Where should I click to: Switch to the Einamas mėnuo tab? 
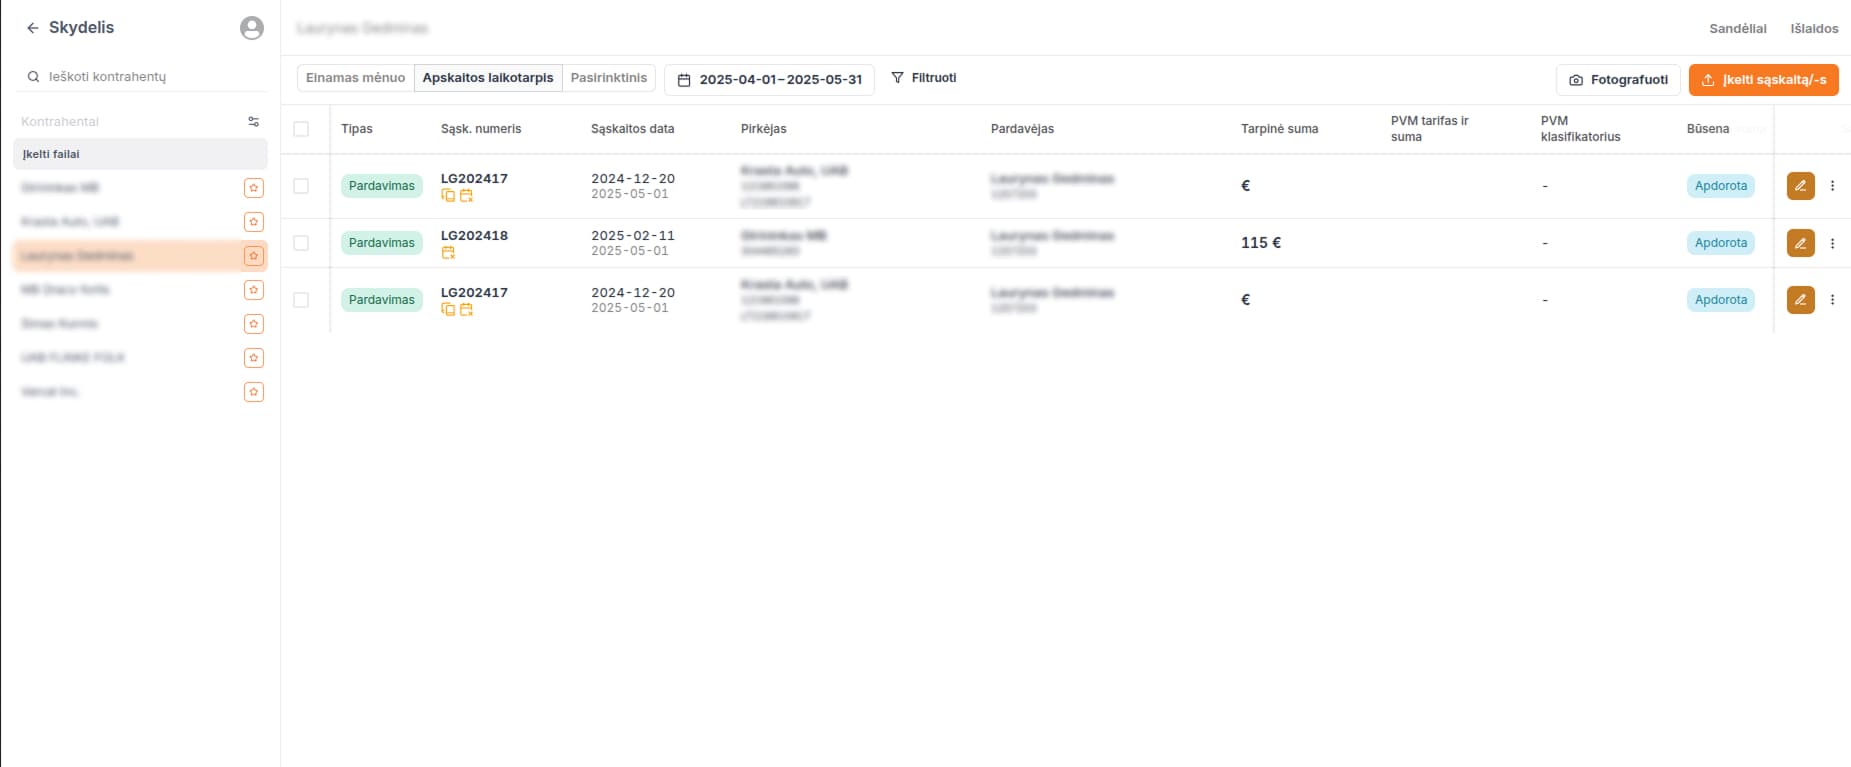point(355,78)
